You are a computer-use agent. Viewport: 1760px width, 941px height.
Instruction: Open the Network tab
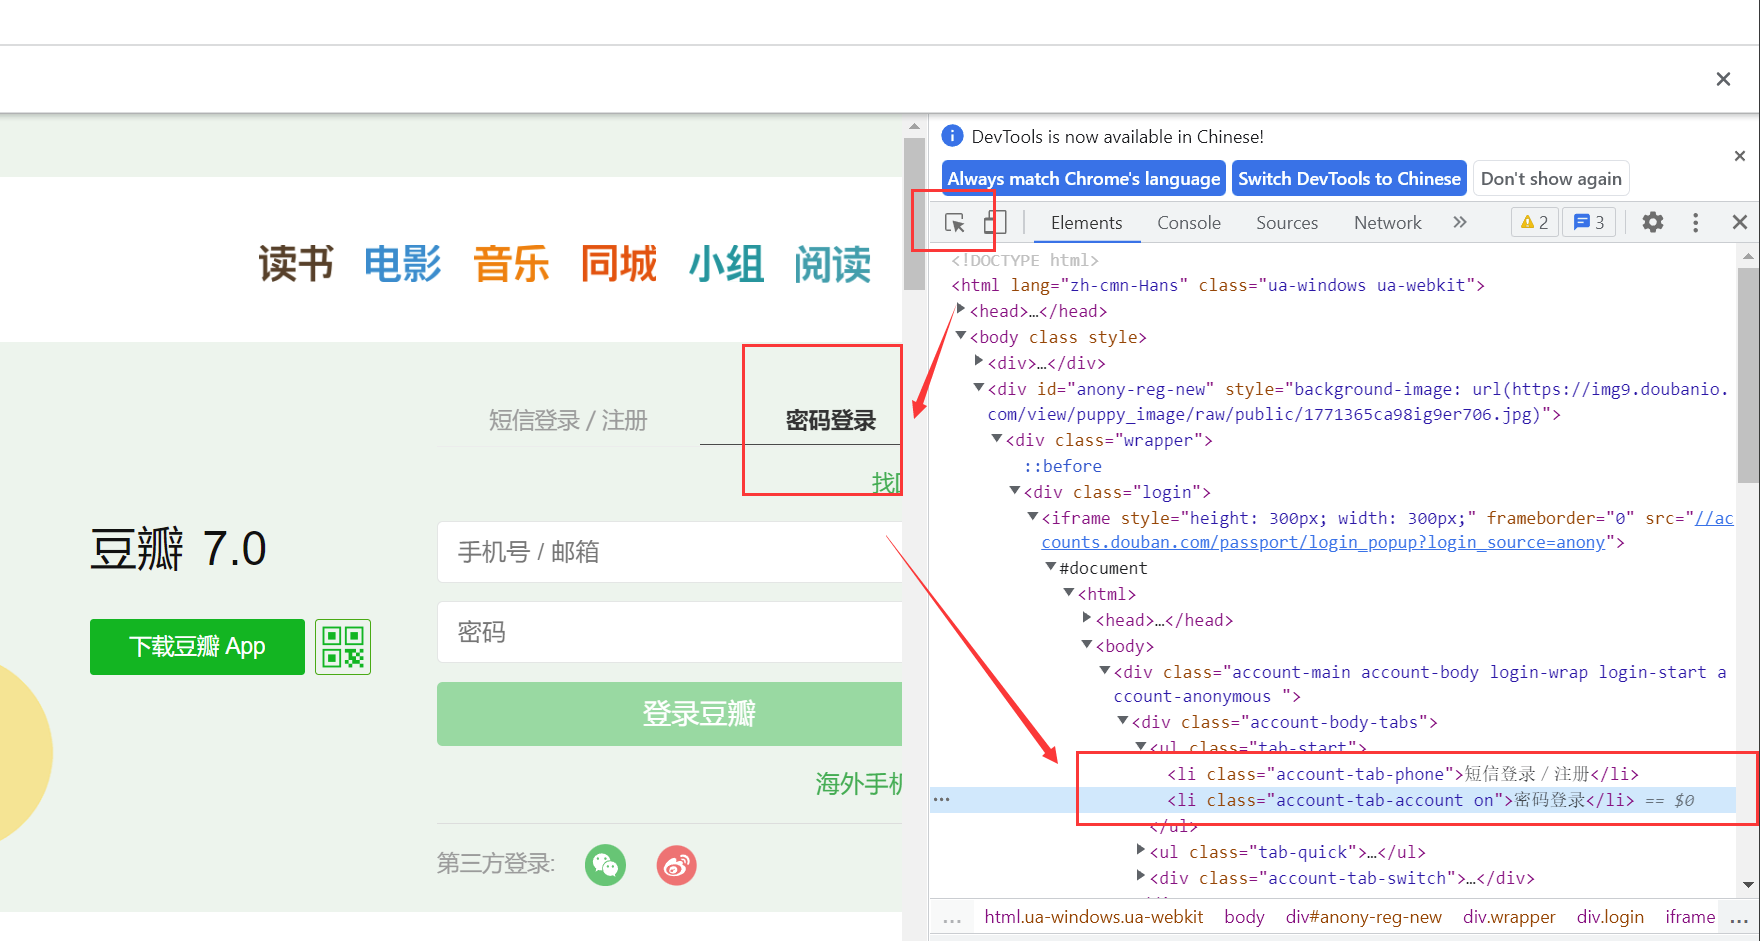(x=1387, y=222)
